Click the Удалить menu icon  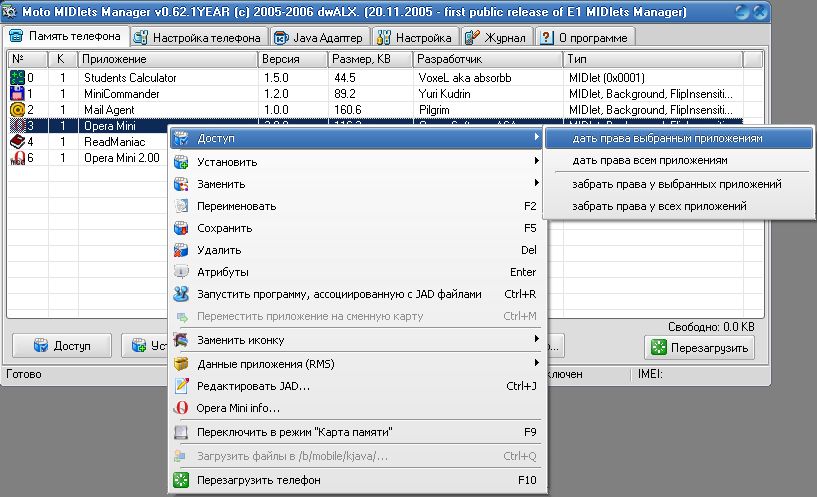181,250
